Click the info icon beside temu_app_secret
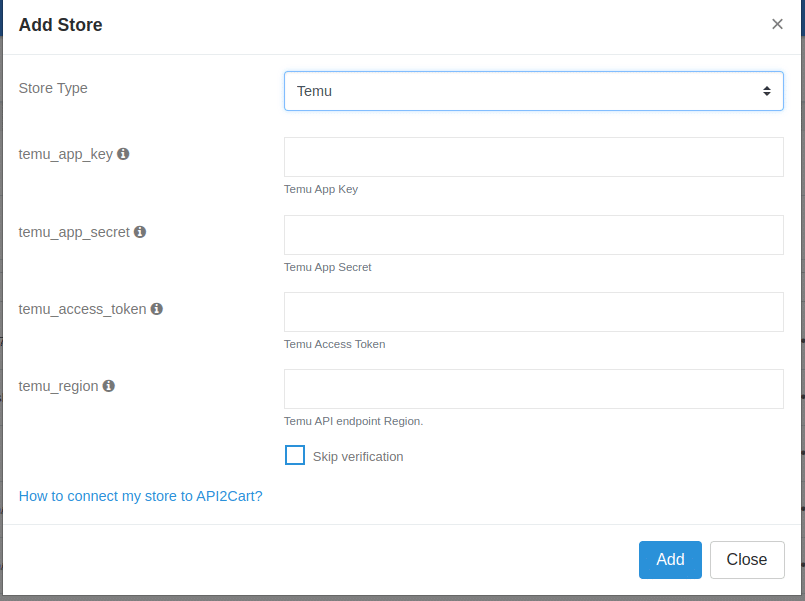Image resolution: width=805 pixels, height=601 pixels. [x=140, y=231]
